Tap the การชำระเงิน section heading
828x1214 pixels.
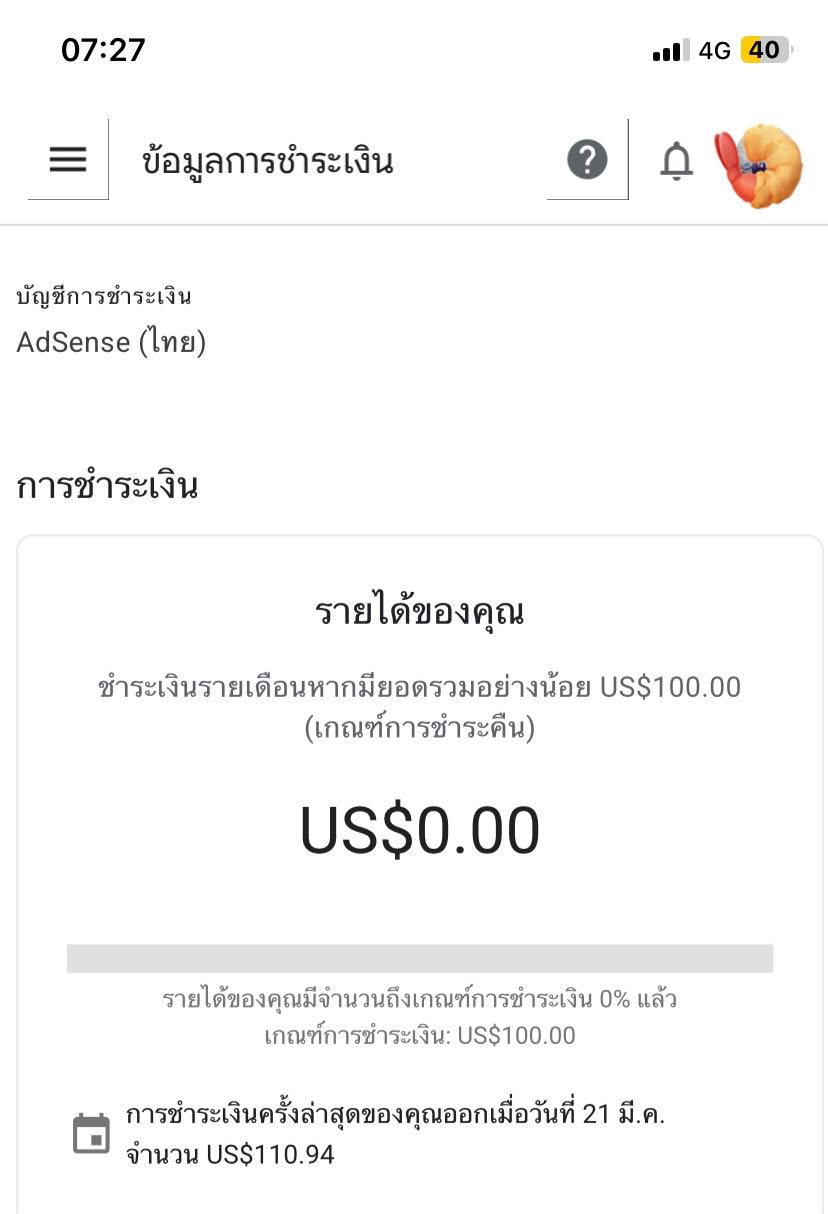[107, 487]
